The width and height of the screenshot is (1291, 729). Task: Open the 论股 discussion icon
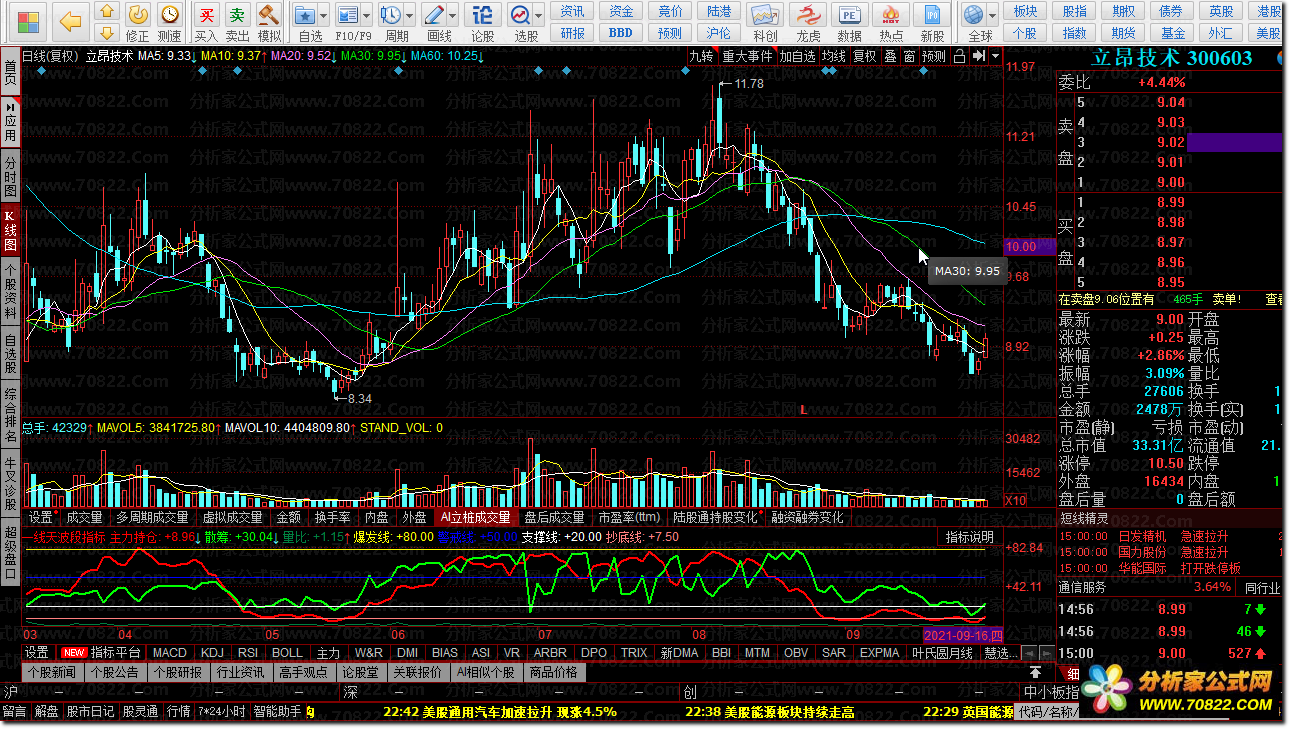click(482, 22)
